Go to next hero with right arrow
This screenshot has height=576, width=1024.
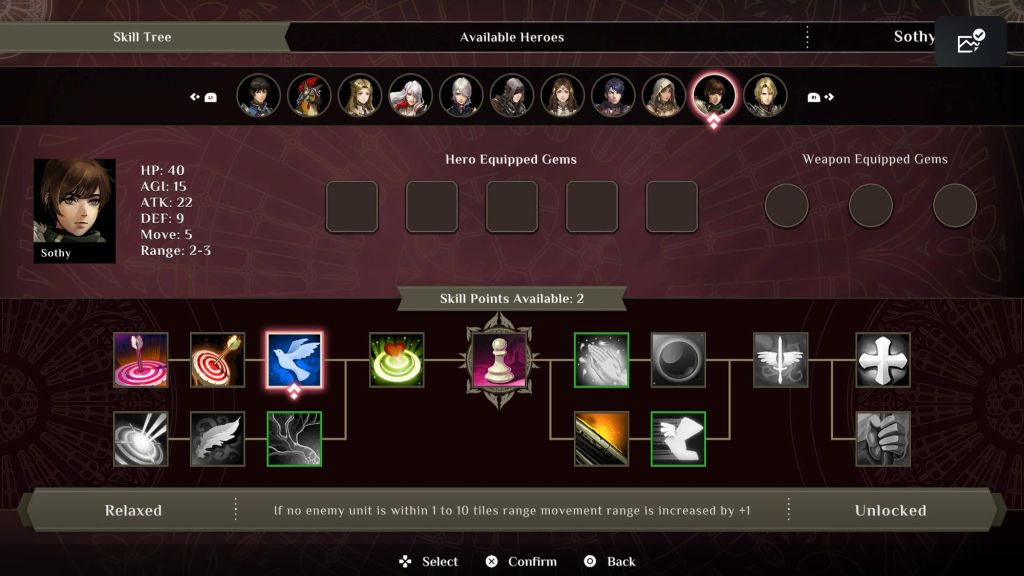[x=821, y=97]
